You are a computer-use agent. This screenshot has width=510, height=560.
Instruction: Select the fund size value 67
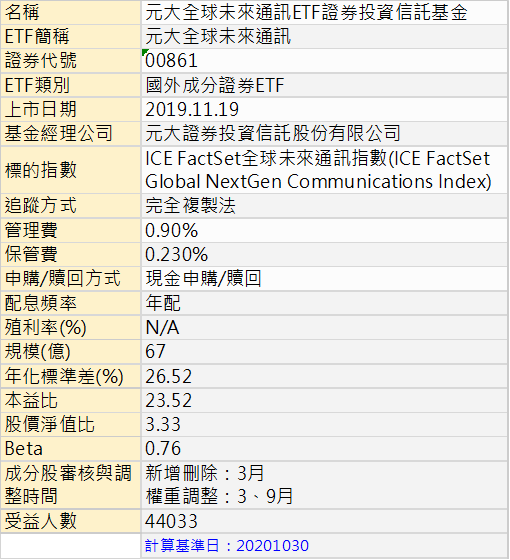(x=155, y=351)
